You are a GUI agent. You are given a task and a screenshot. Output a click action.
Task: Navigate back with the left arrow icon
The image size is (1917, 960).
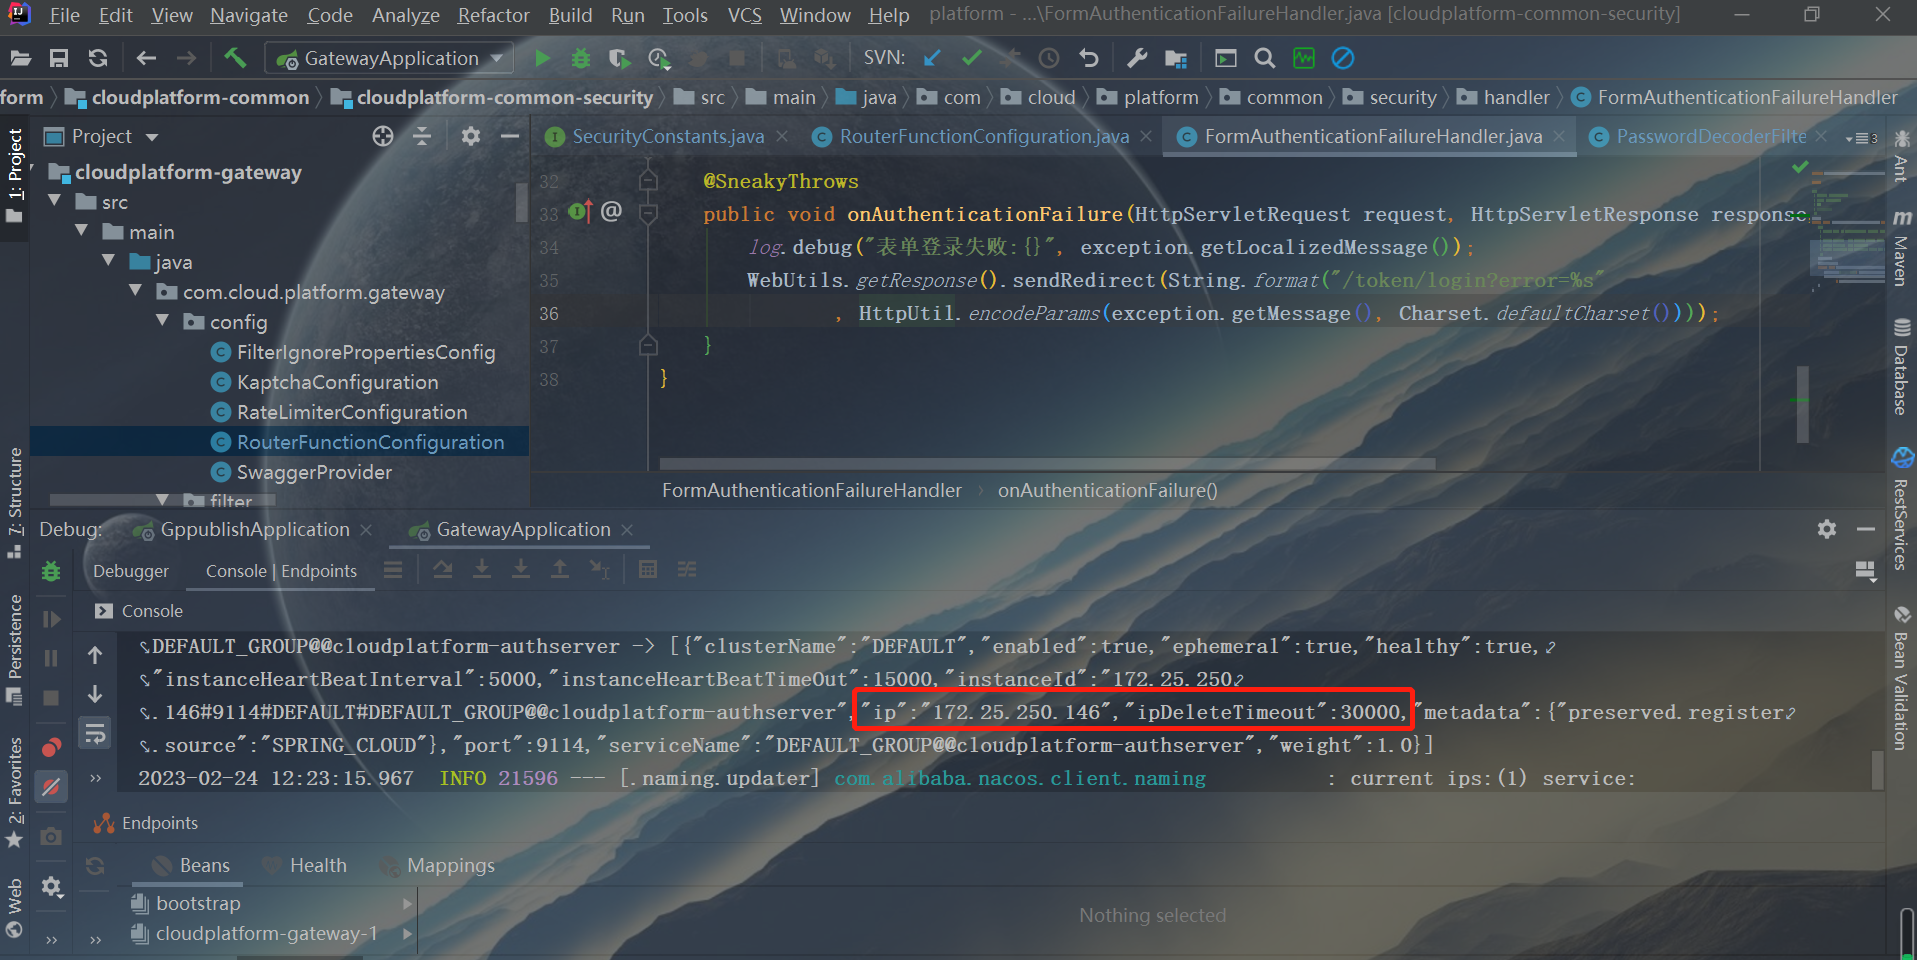(146, 58)
